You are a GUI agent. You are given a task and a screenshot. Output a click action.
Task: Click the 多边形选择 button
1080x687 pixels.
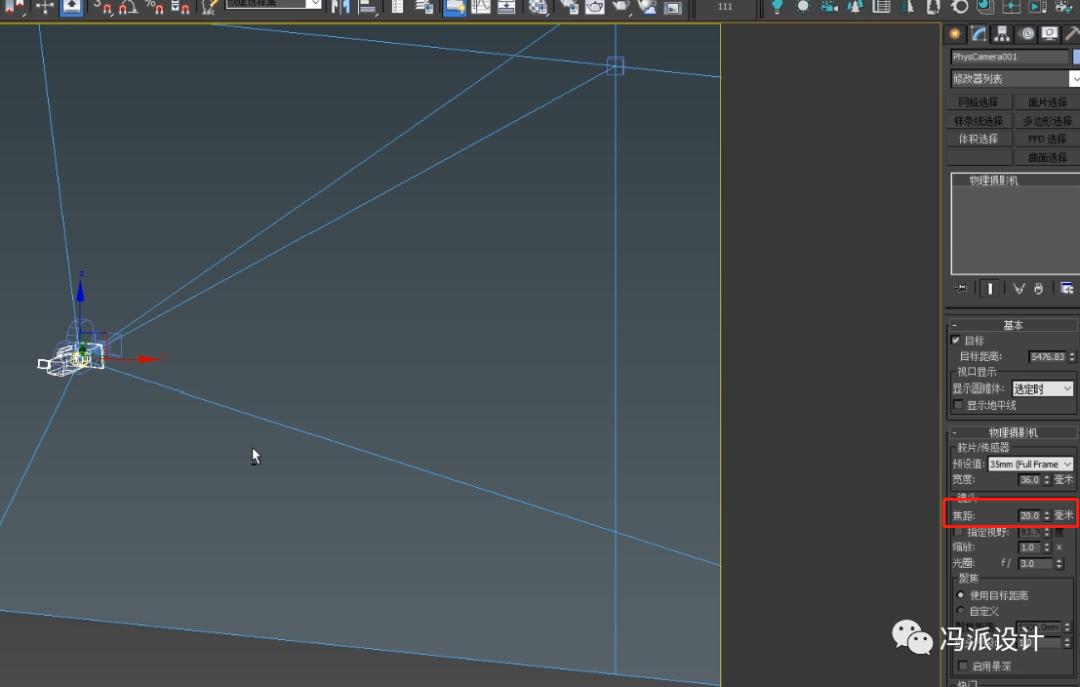coord(1047,120)
